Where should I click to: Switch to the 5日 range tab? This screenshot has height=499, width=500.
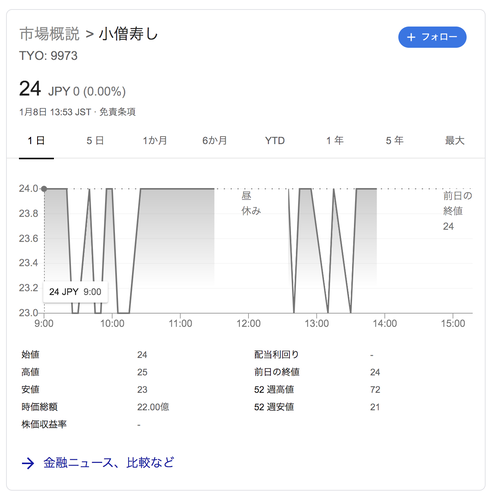[x=95, y=141]
